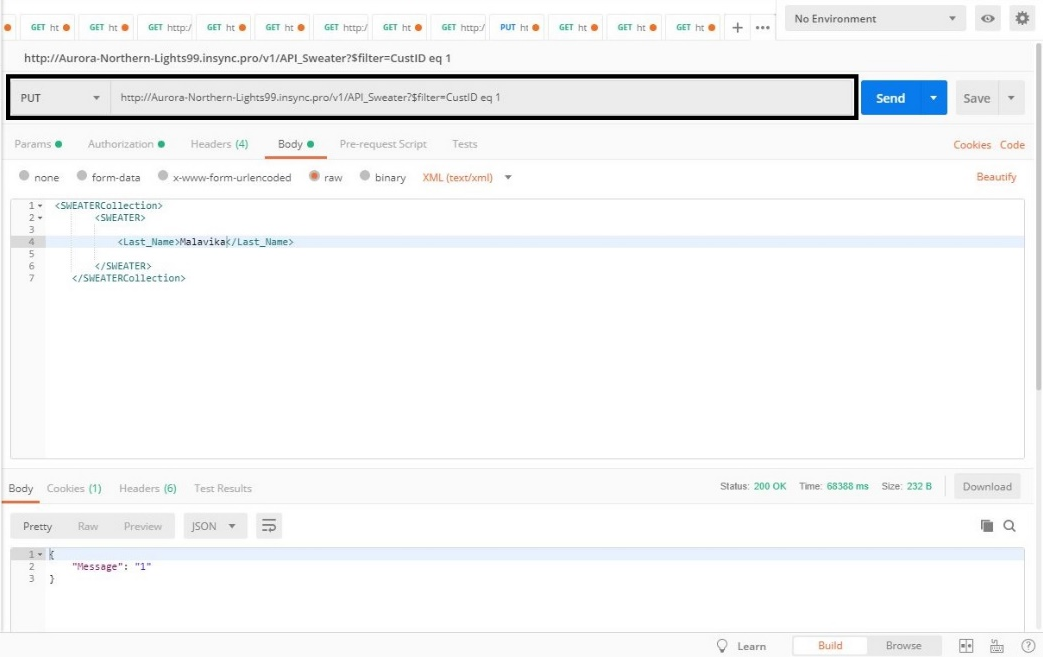Choose the form-data body option
Viewport: 1043px width, 657px height.
pos(81,177)
